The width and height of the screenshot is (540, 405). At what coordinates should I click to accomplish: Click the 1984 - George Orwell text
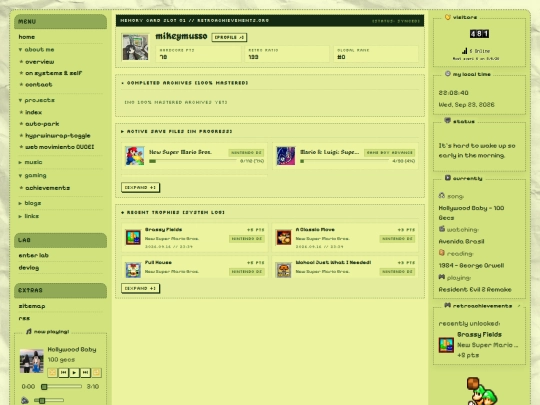471,266
